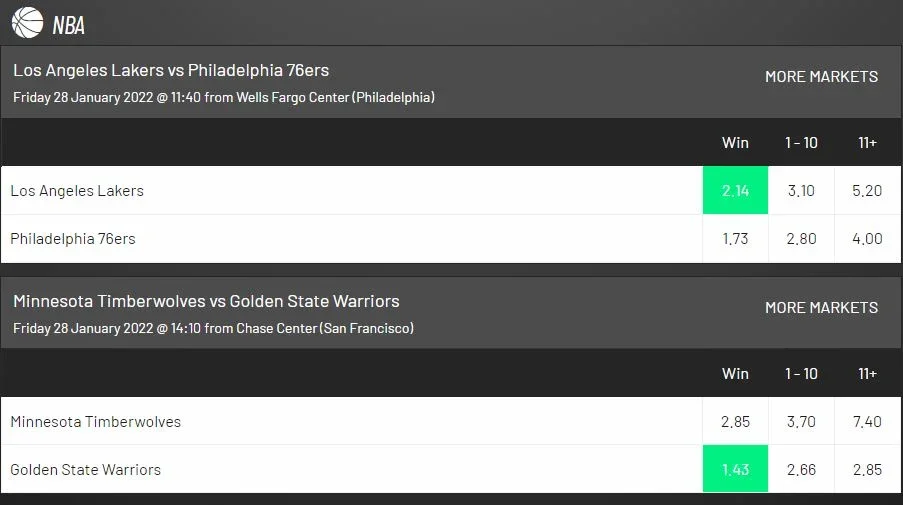This screenshot has height=505, width=903.
Task: Choose Timberwolves 1-10 margin odds 3.70
Action: tap(801, 421)
